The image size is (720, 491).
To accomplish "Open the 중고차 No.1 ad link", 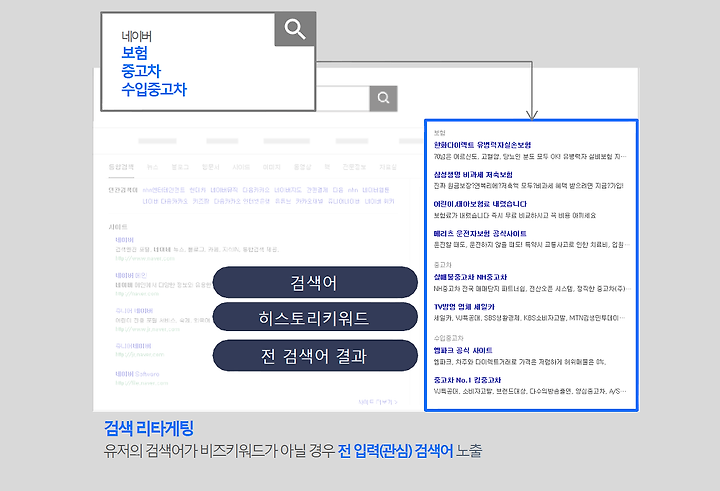I will coord(467,380).
